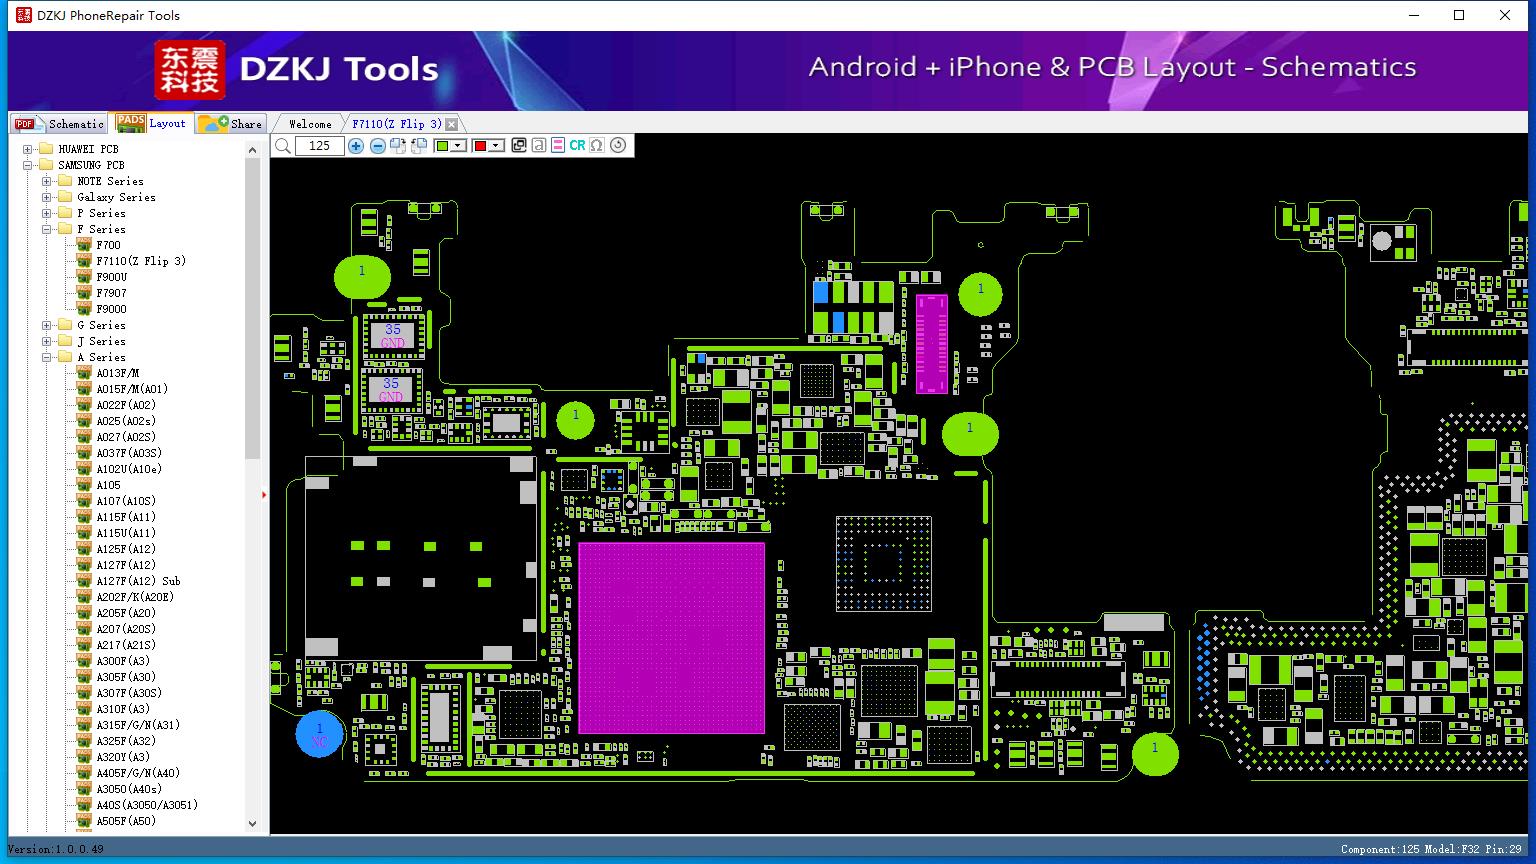This screenshot has height=864, width=1536.
Task: Open F7110(Z Flip 3) in the tree
Action: [141, 261]
